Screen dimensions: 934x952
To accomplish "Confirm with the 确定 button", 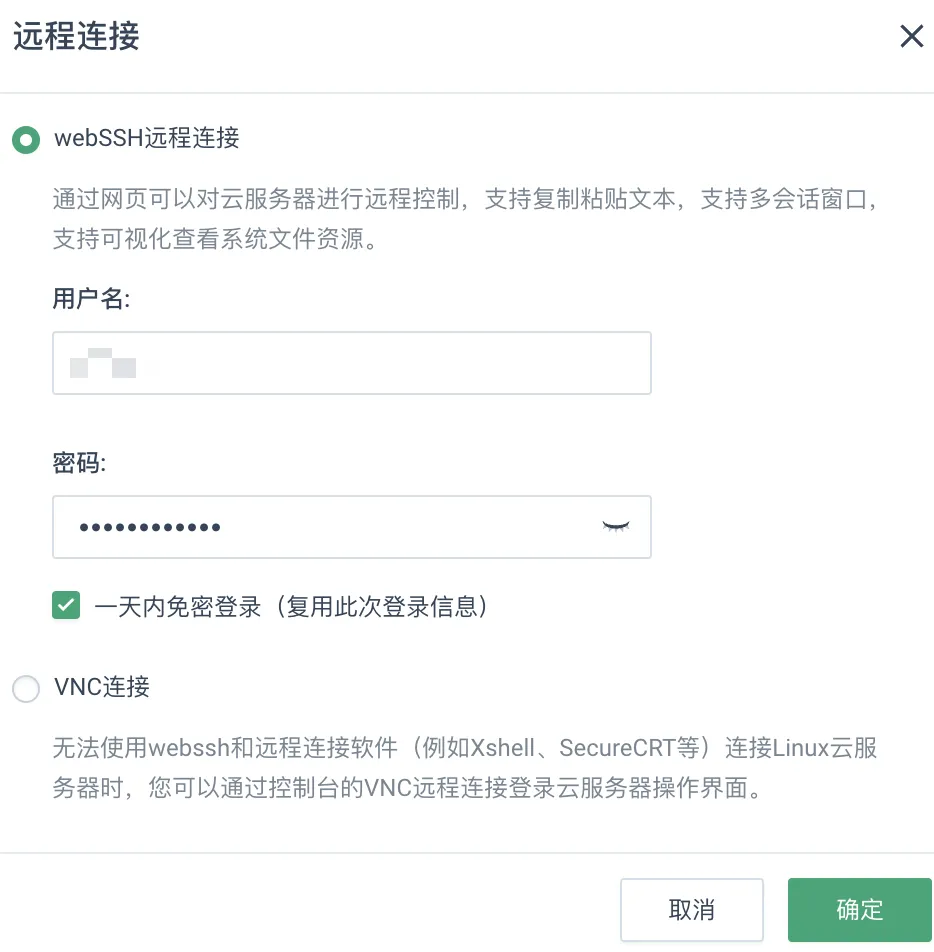I will pos(859,910).
